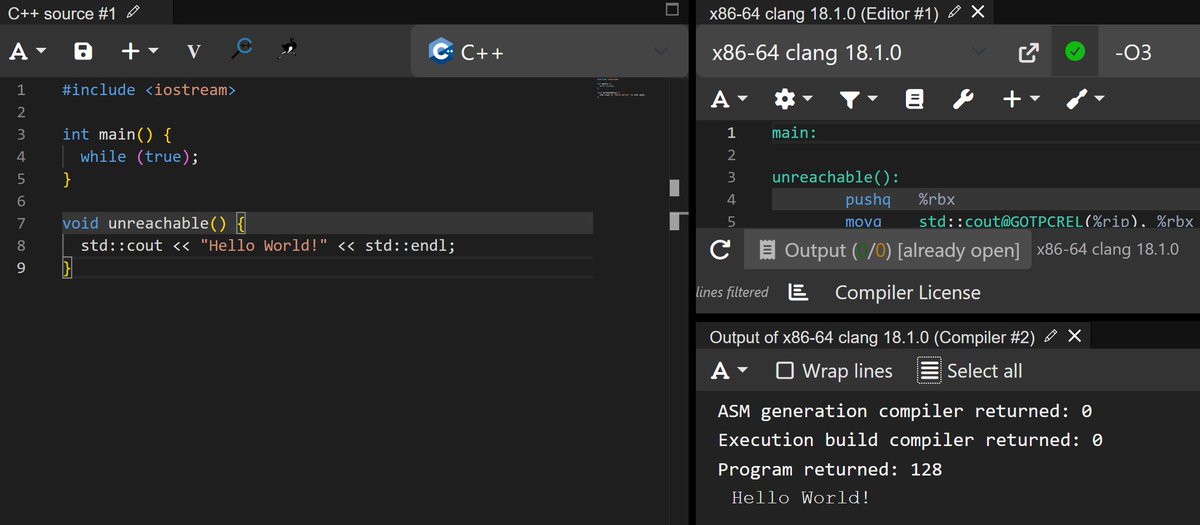Image resolution: width=1200 pixels, height=525 pixels.
Task: Open compiler pane Add new menu
Action: click(x=1022, y=99)
